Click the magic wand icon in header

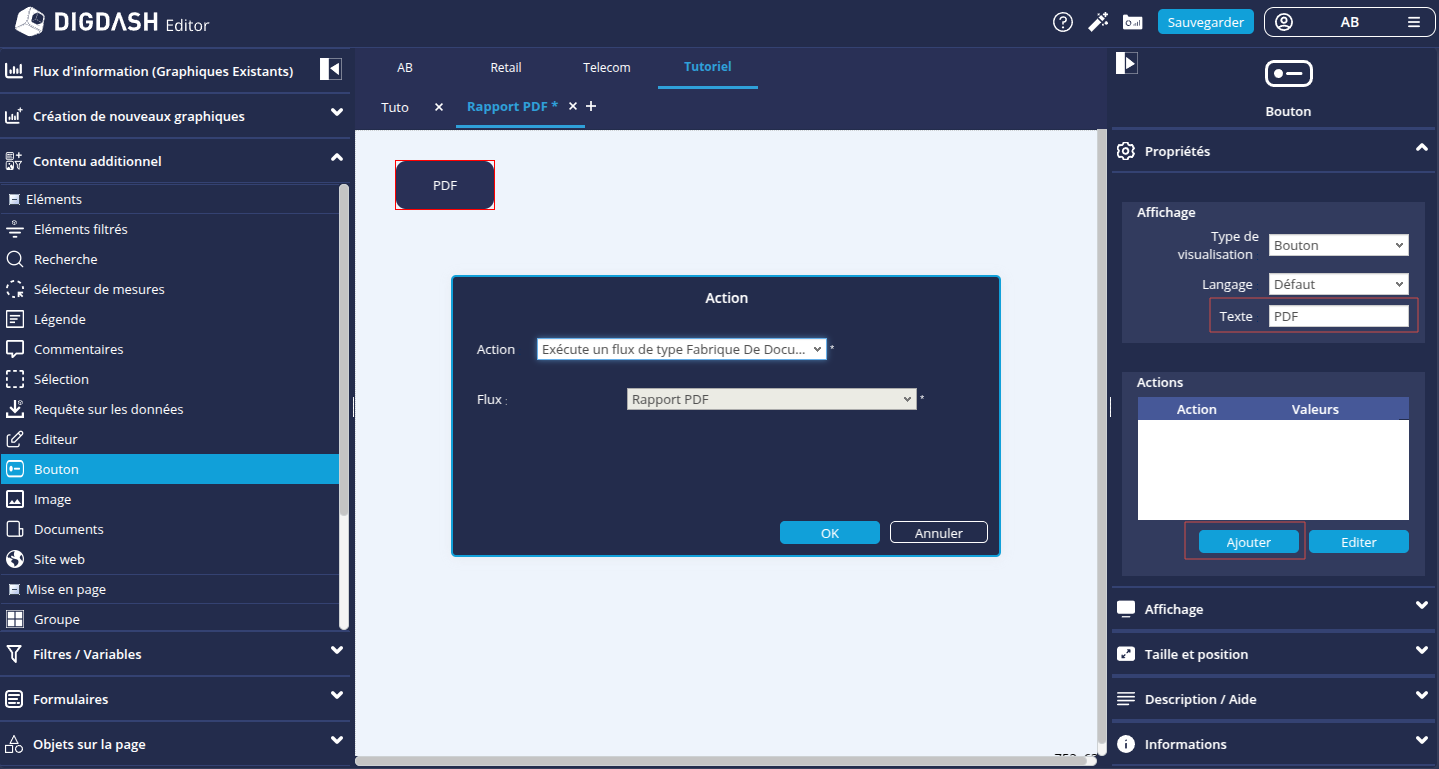[1098, 22]
